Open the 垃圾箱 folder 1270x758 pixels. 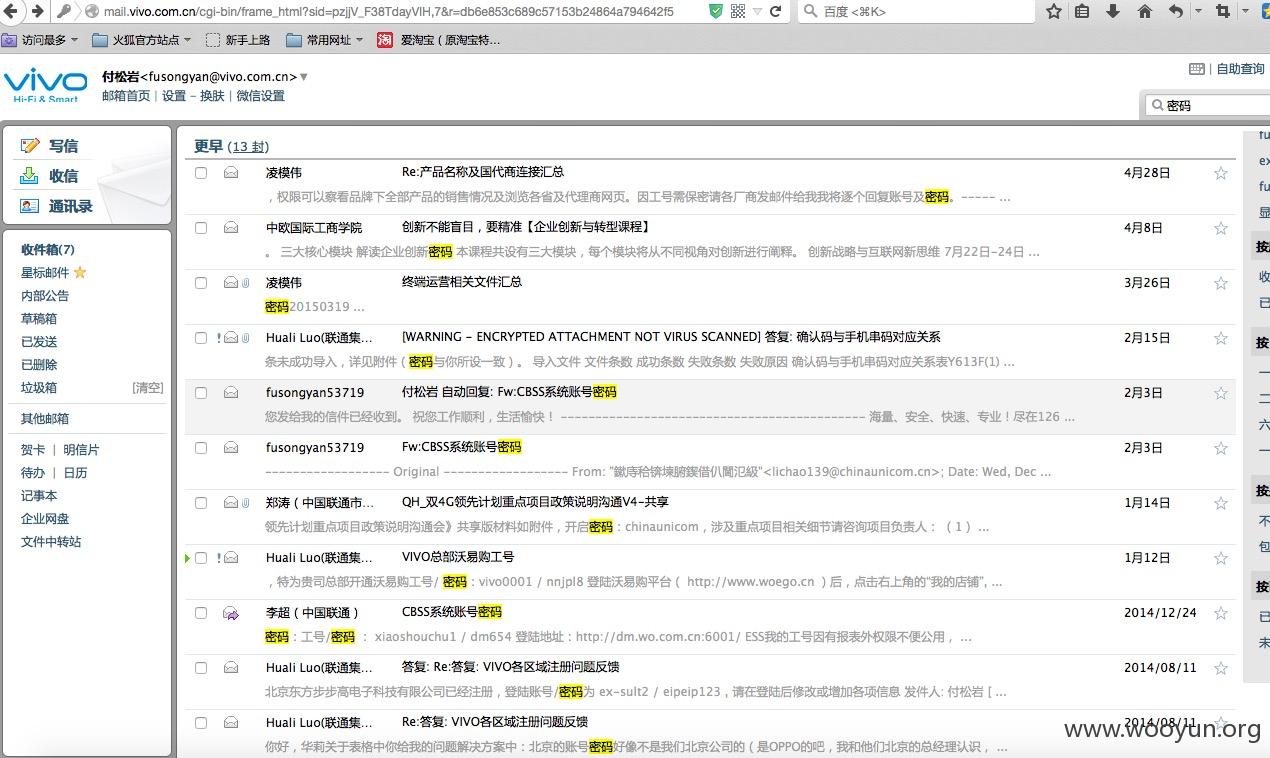(x=39, y=388)
